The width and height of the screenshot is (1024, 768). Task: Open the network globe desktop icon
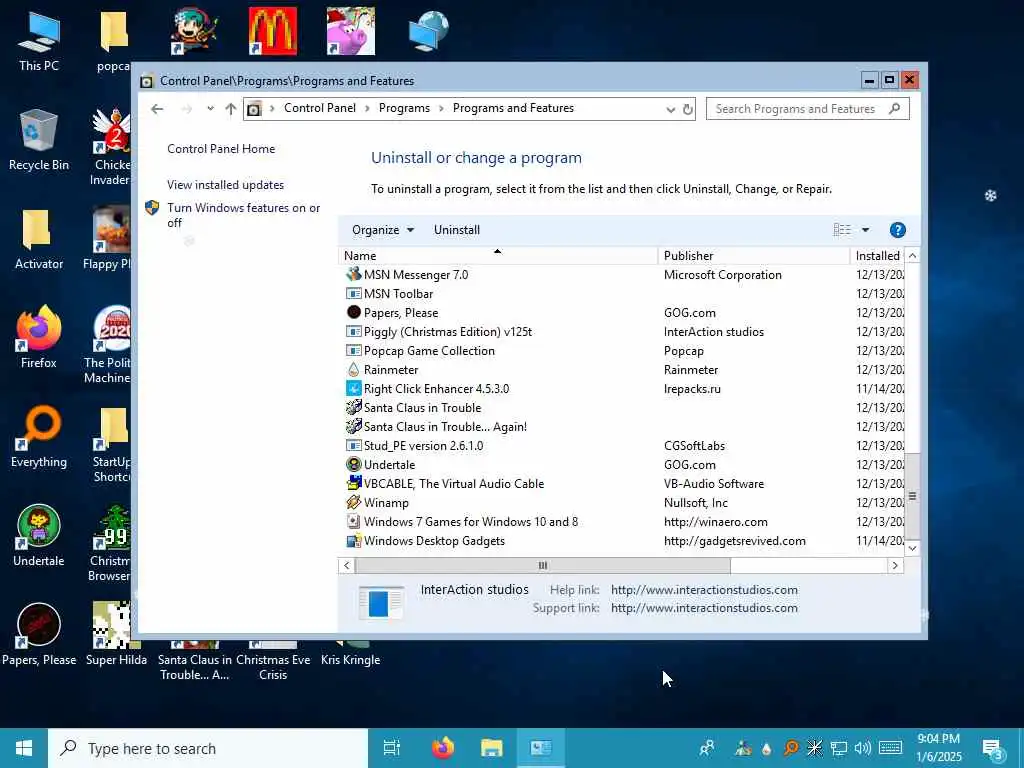pyautogui.click(x=428, y=31)
